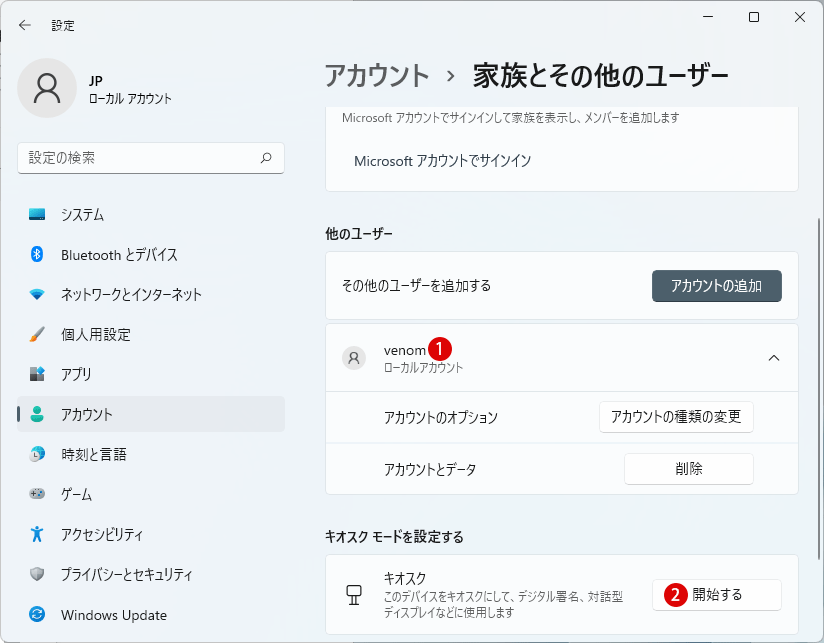Close the Settings window
Screen dimensions: 824x643
pos(799,17)
